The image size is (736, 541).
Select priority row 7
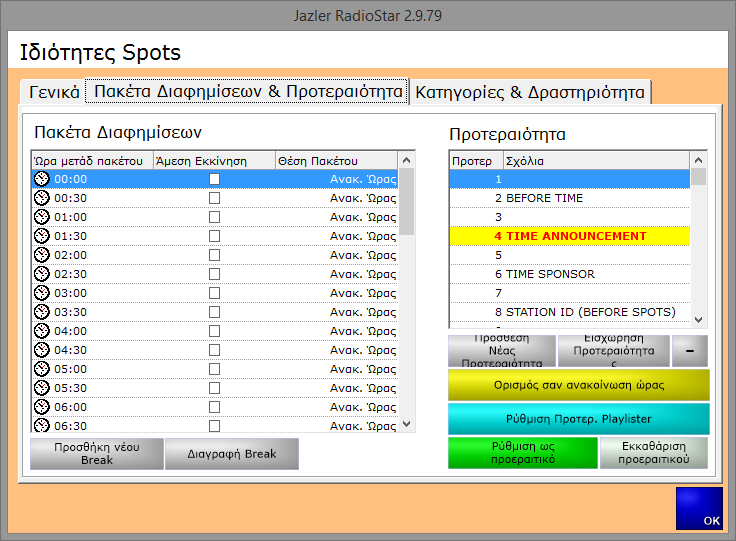pyautogui.click(x=570, y=293)
